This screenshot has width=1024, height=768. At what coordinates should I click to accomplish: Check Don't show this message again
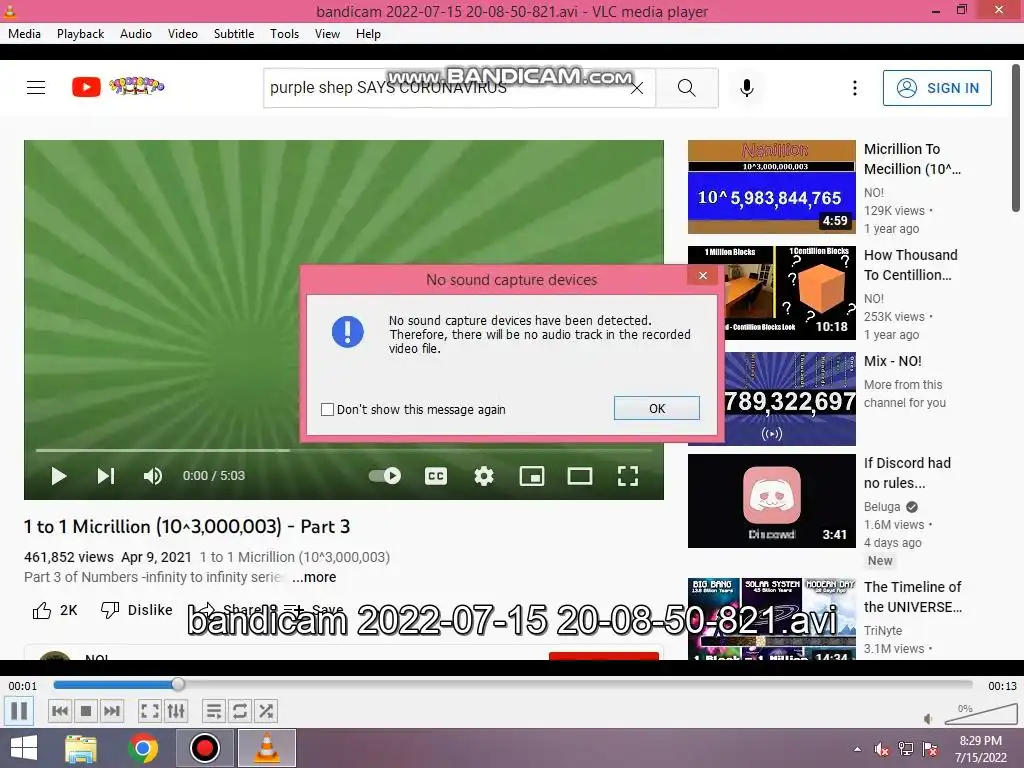coord(328,409)
